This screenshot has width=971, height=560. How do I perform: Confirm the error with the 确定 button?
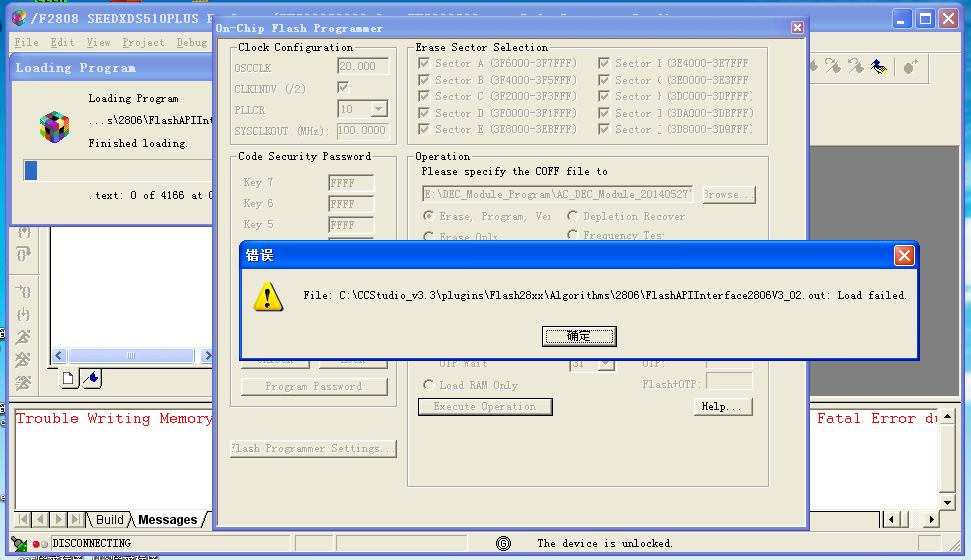tap(579, 336)
